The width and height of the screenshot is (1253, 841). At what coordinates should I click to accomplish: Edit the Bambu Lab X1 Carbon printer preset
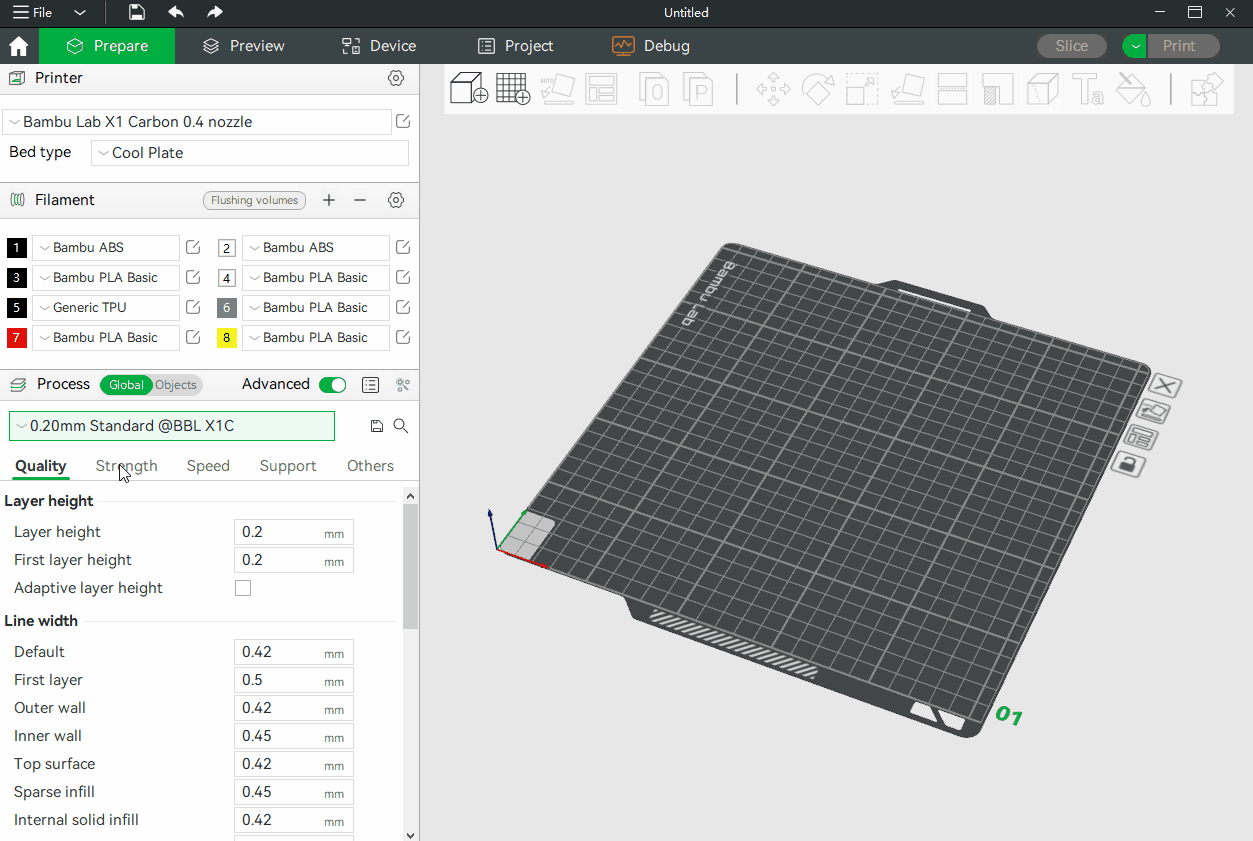click(403, 121)
